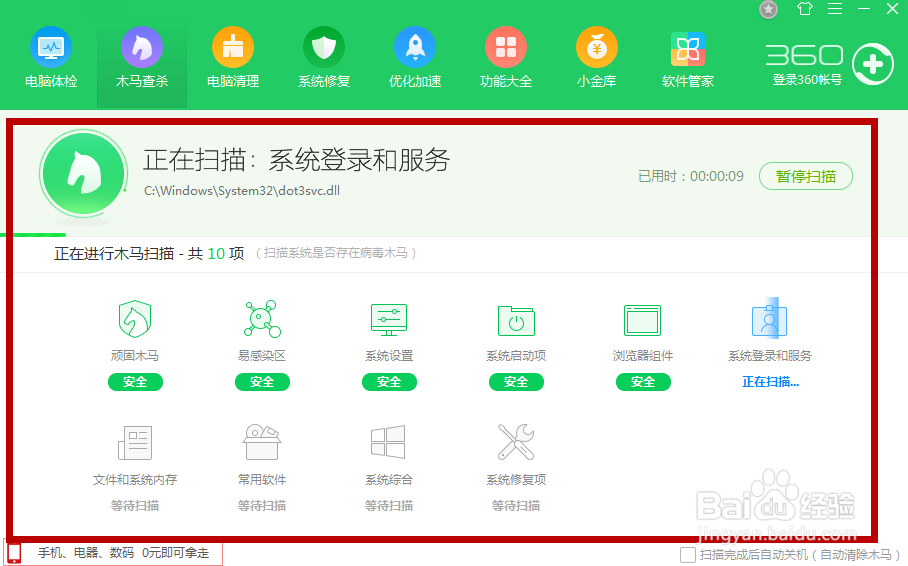Click the red phone ad icon
The height and width of the screenshot is (566, 908).
14,553
